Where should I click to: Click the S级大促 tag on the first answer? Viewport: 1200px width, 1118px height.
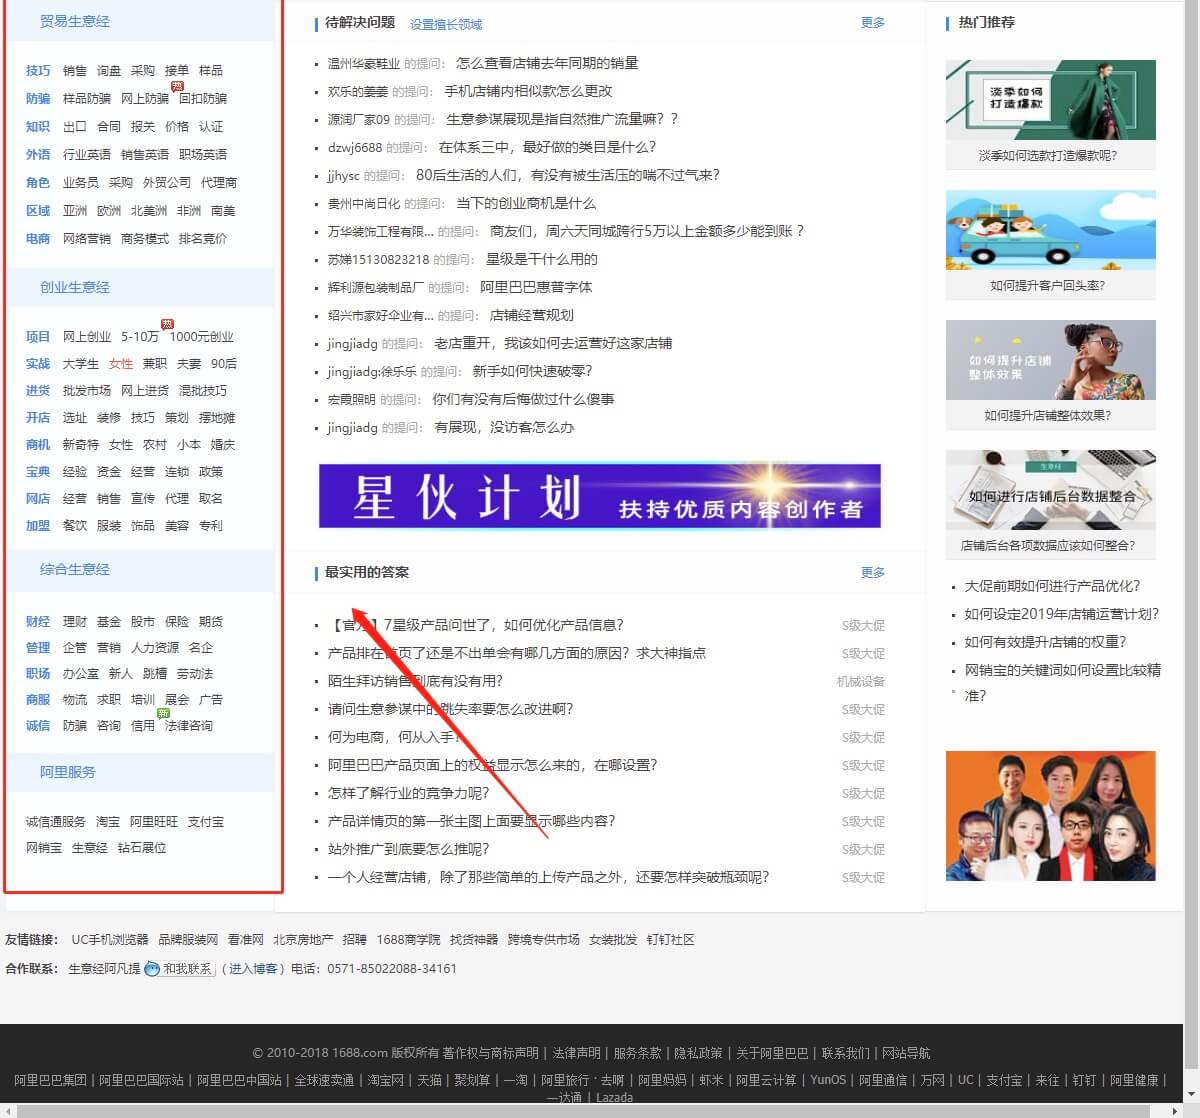(862, 625)
